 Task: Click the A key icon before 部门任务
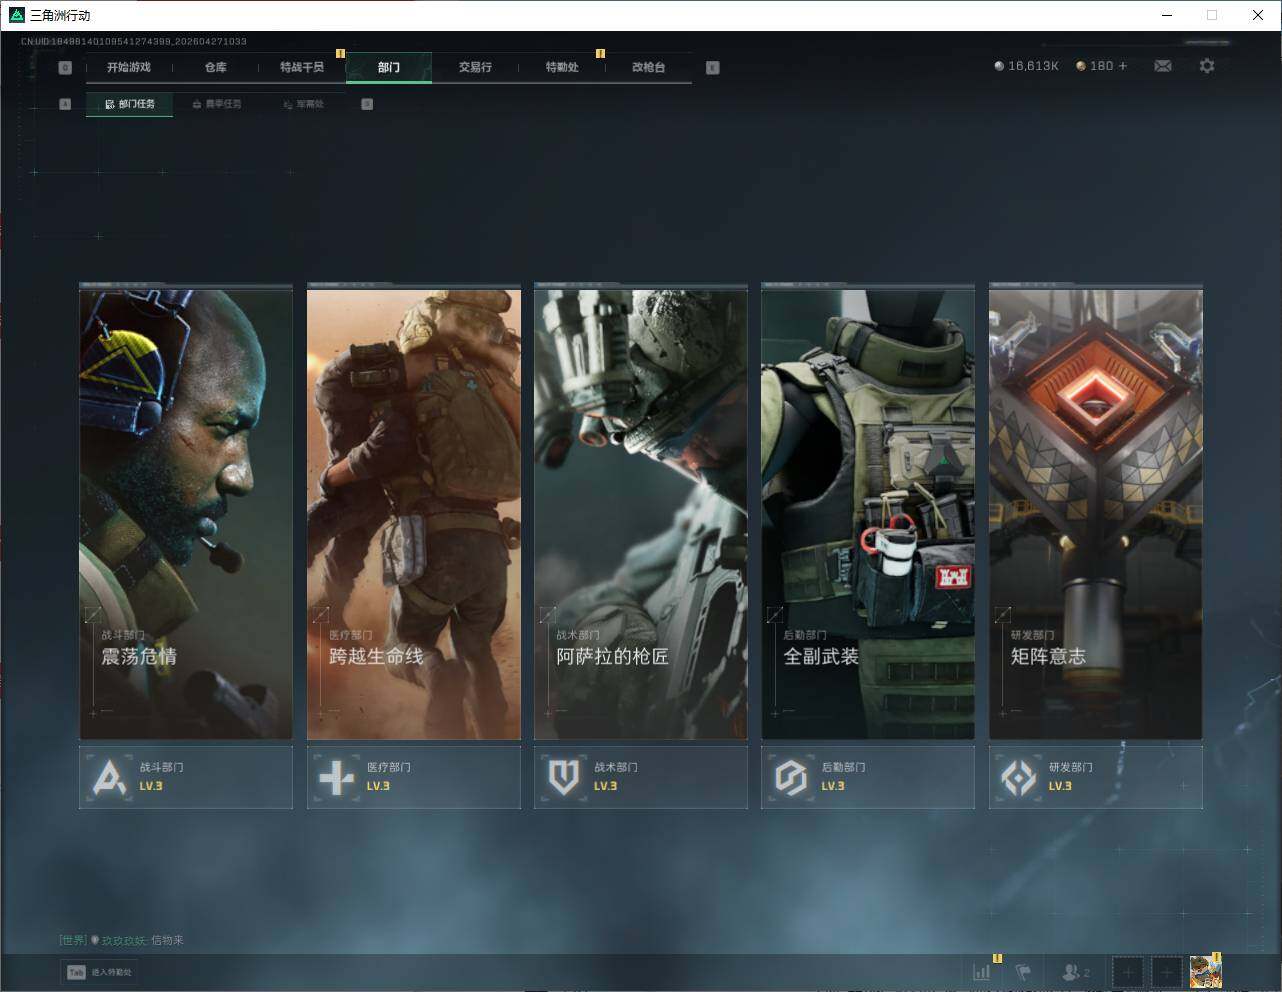tap(65, 104)
